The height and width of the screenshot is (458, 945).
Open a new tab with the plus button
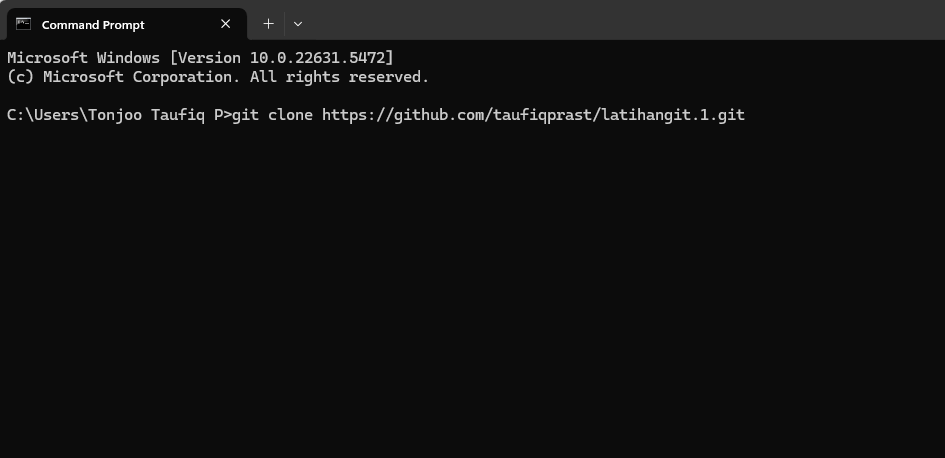tap(268, 24)
